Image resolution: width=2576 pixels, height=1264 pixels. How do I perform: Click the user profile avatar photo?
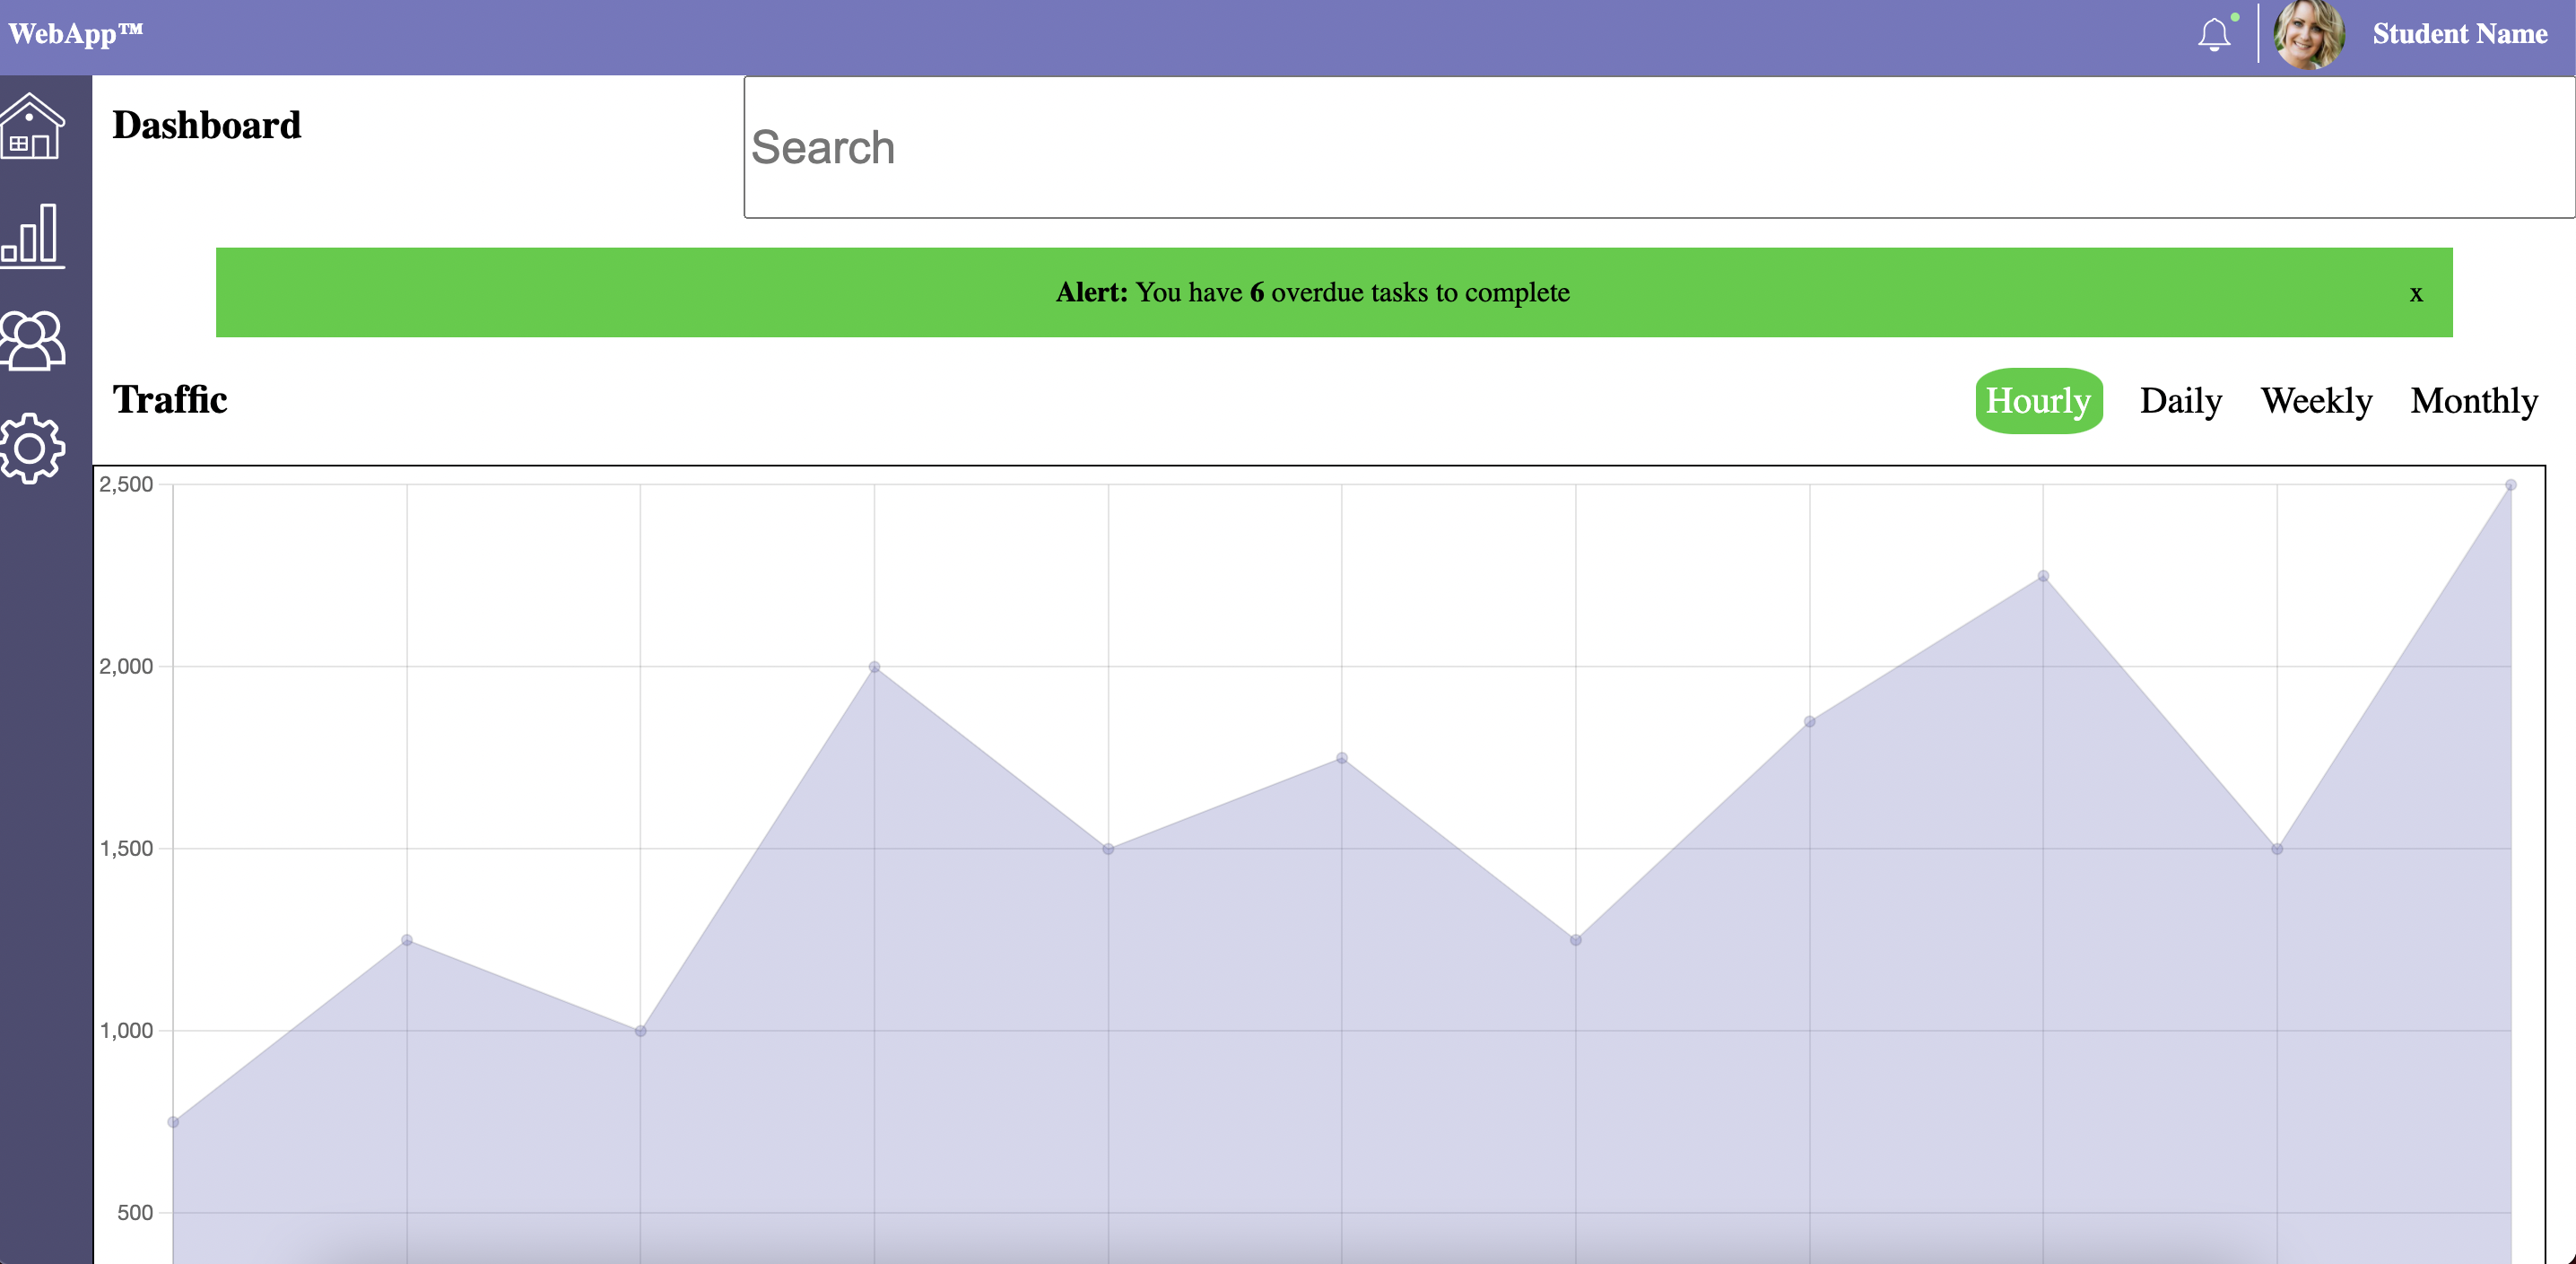pyautogui.click(x=2308, y=35)
